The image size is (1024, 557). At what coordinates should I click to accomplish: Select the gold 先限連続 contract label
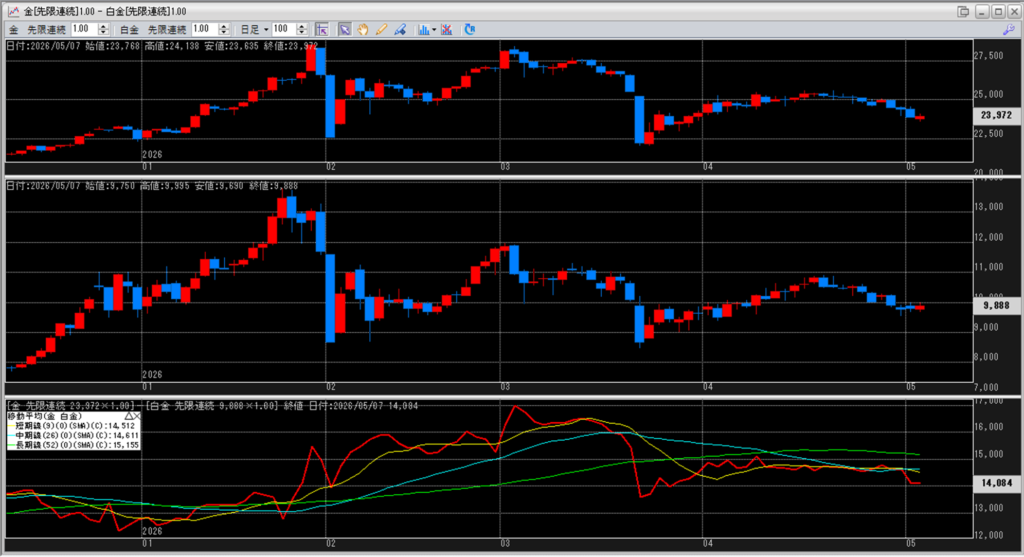(x=46, y=30)
